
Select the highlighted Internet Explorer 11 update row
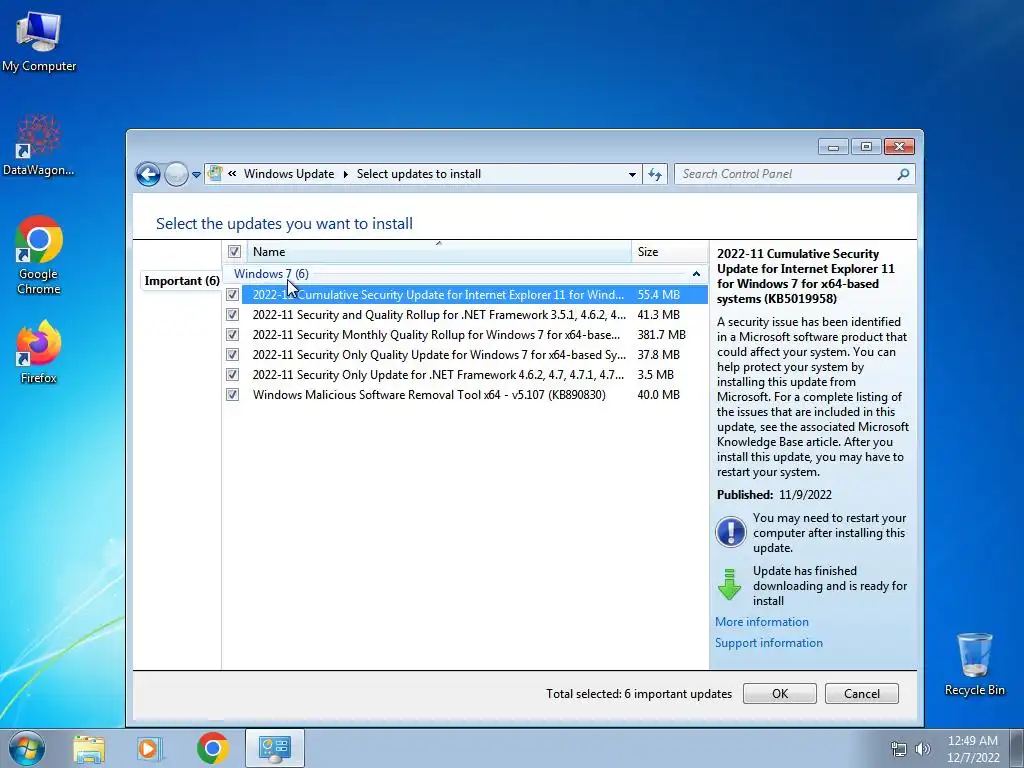[475, 295]
